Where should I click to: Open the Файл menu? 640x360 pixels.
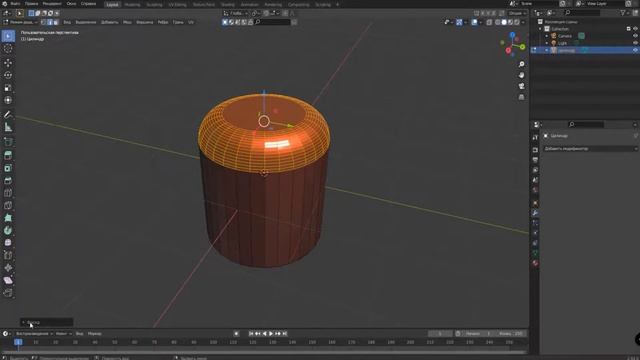tap(16, 4)
